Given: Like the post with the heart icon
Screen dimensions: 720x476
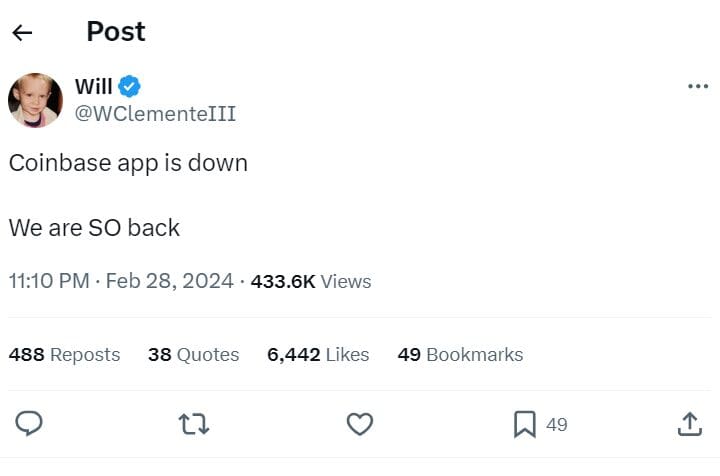Looking at the screenshot, I should tap(359, 424).
